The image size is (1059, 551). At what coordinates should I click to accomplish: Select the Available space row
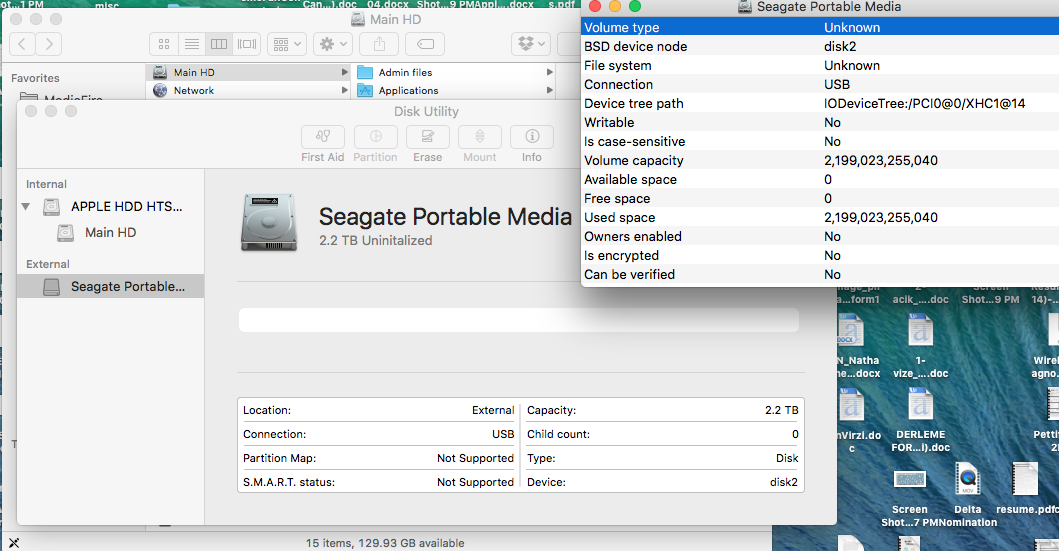click(x=820, y=179)
